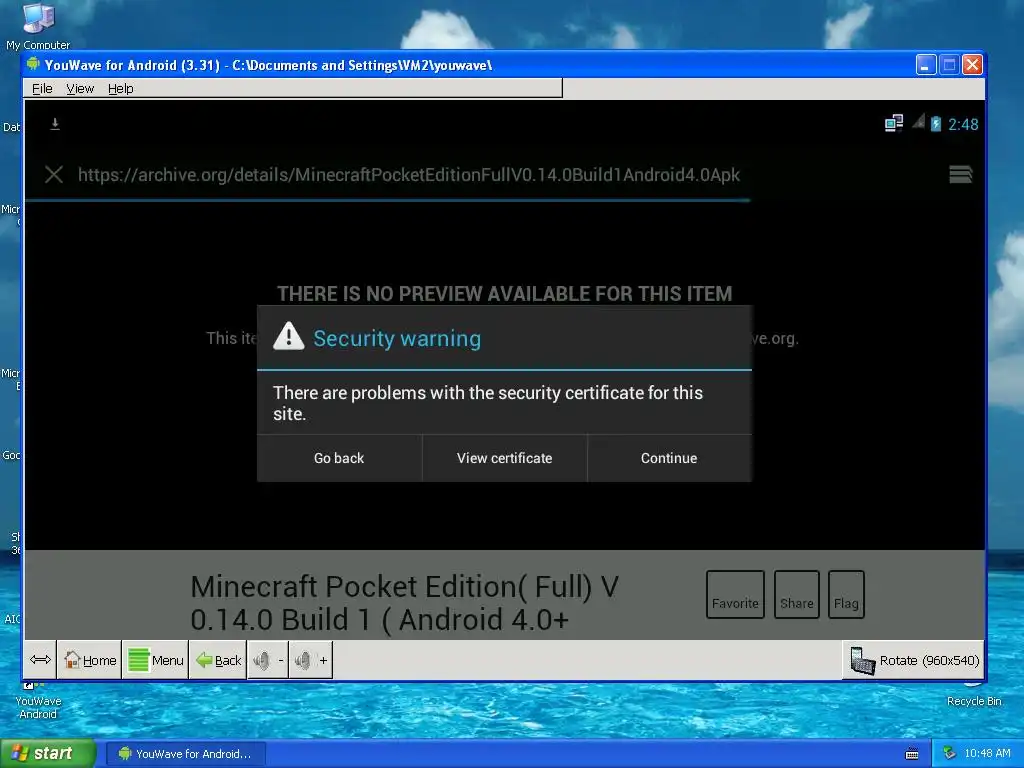This screenshot has width=1024, height=768.
Task: Click the double-arrow expand toolbar icon
Action: (x=40, y=660)
